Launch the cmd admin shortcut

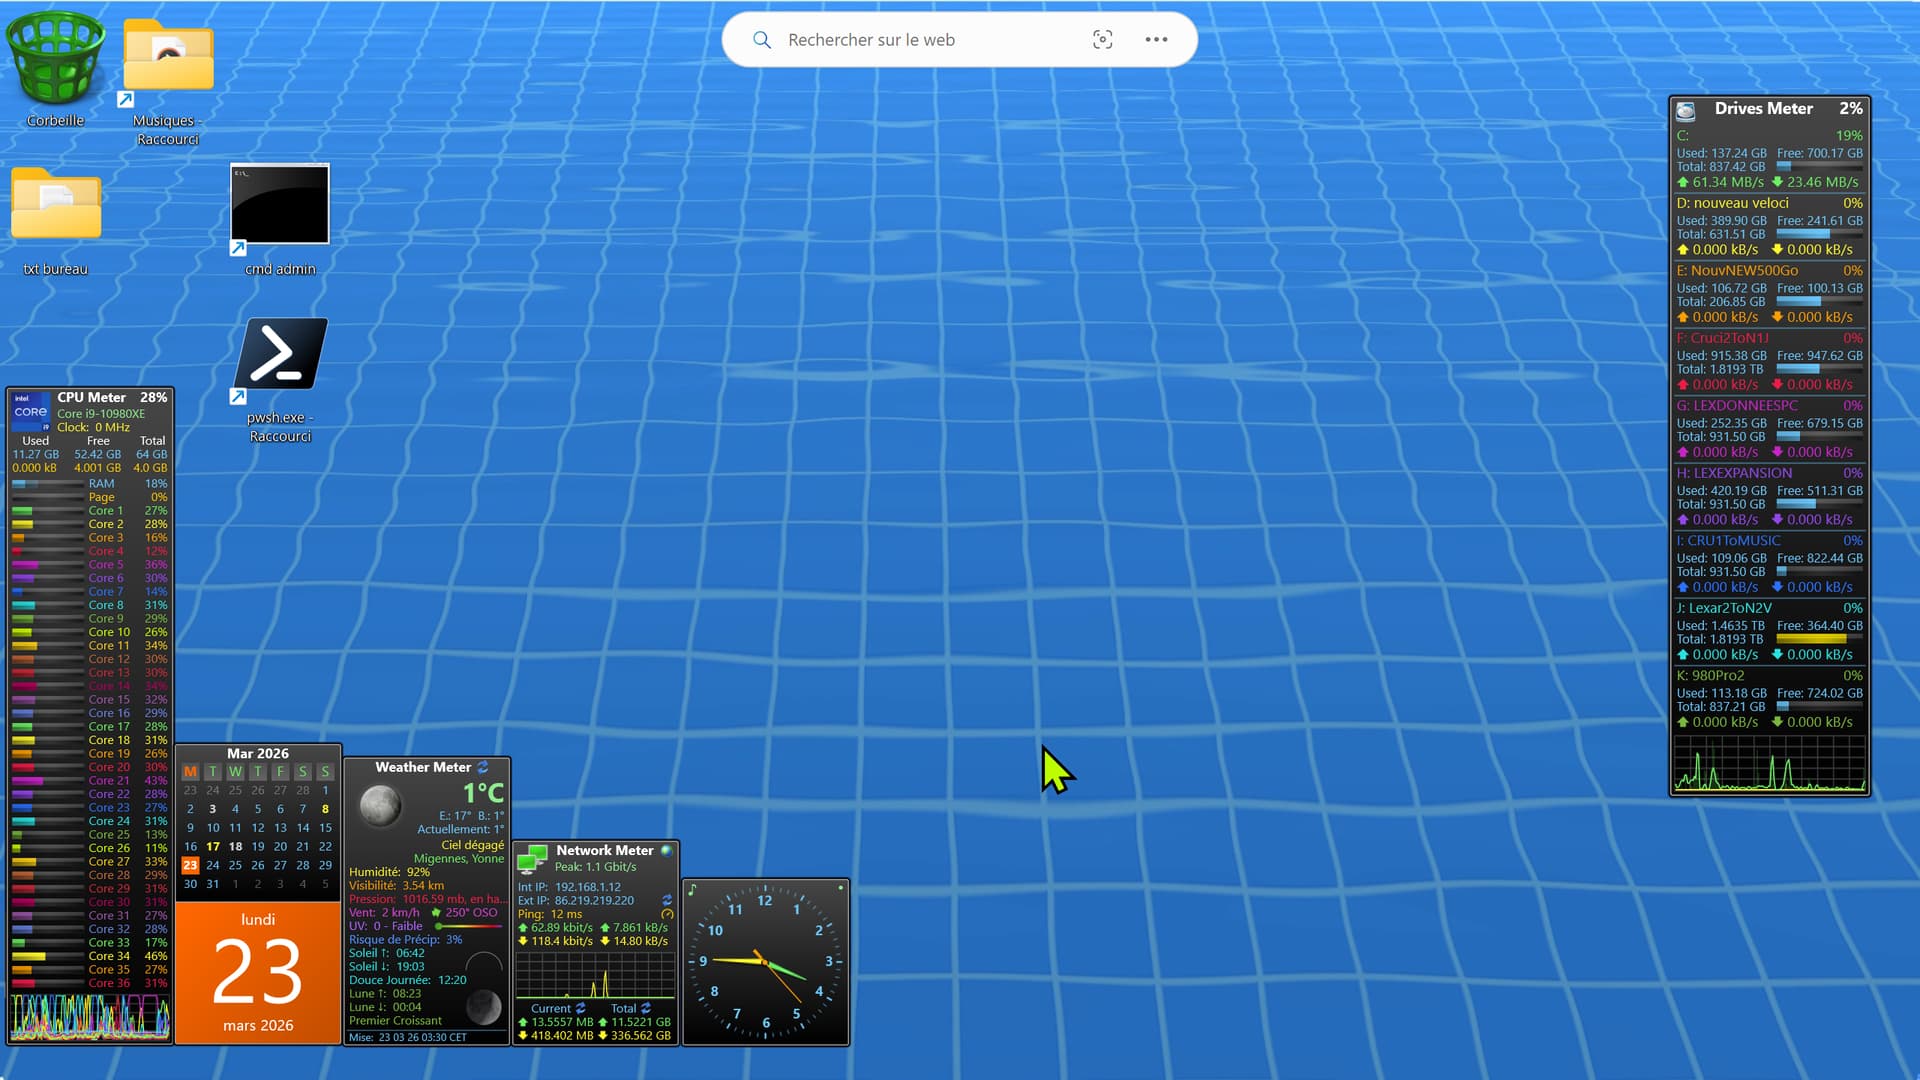(280, 205)
